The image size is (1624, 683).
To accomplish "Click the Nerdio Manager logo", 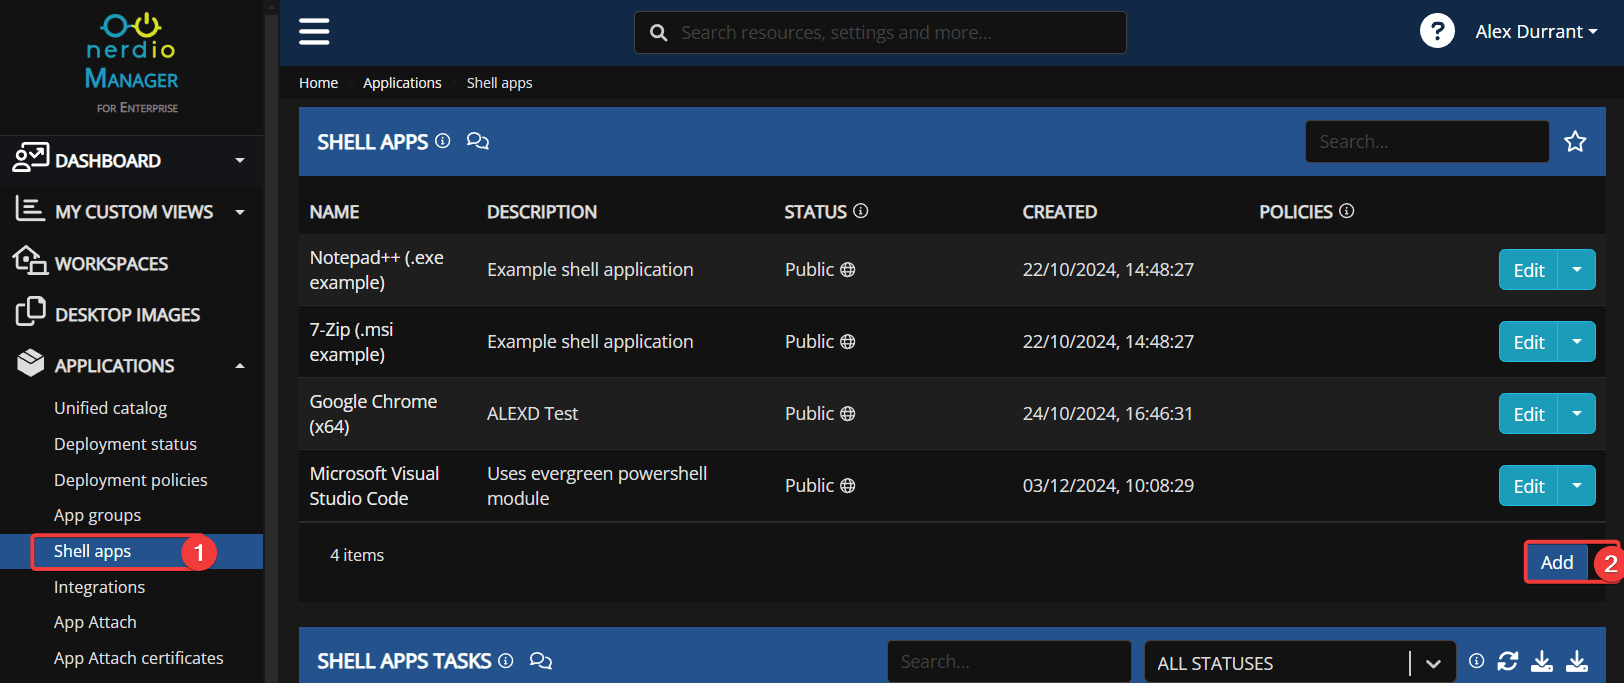I will (x=131, y=63).
